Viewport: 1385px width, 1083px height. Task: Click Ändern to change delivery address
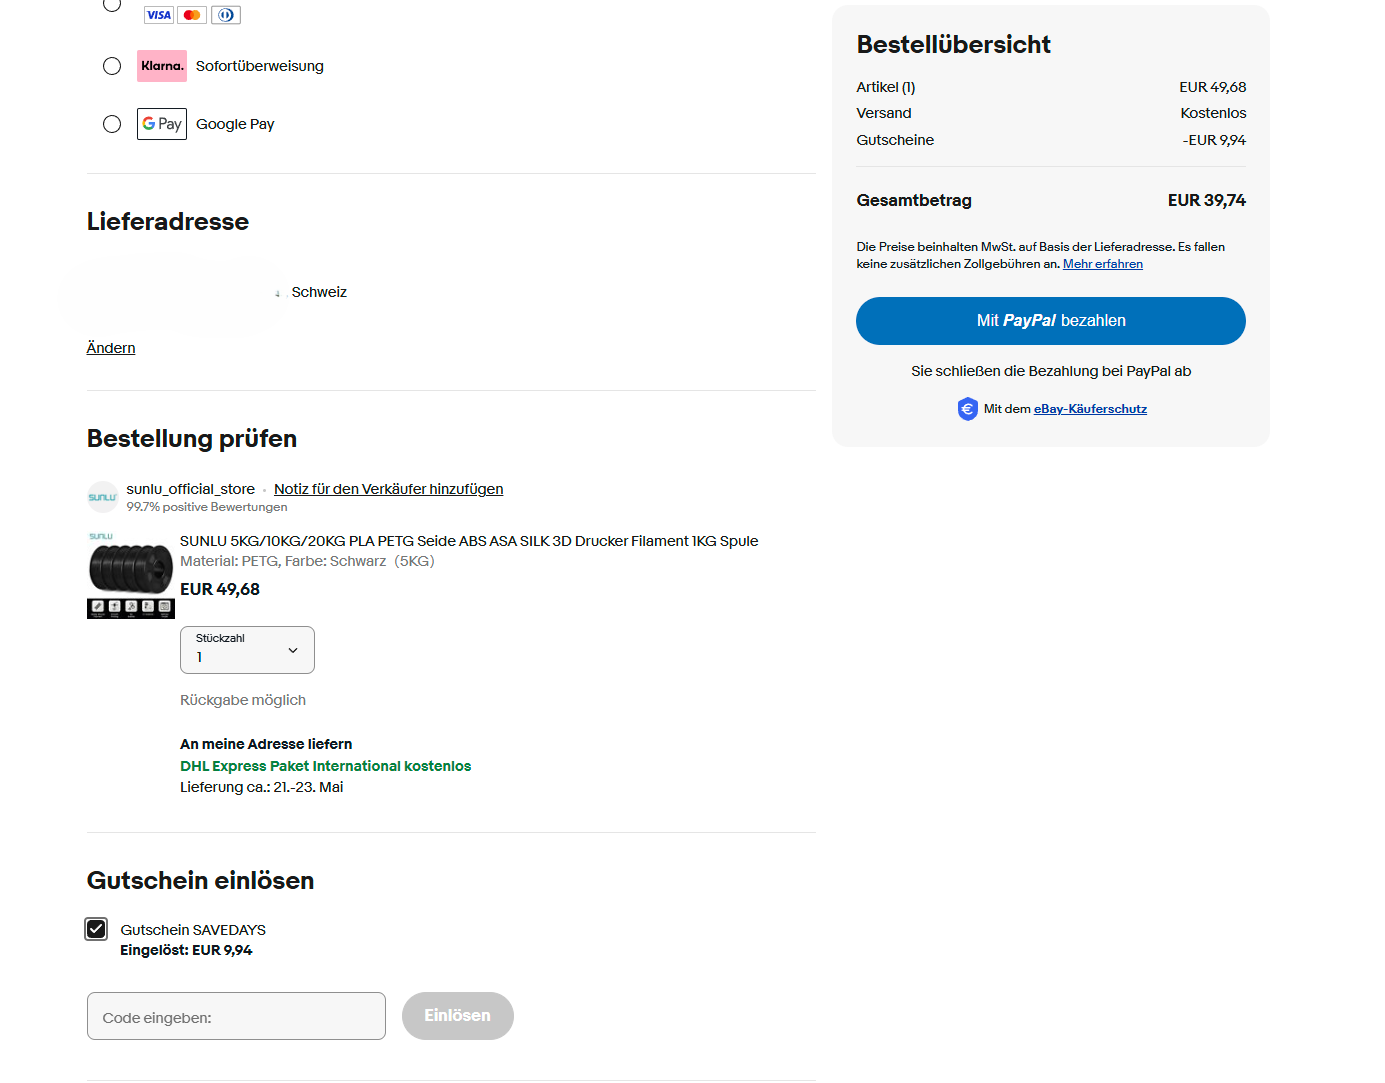[x=111, y=348]
